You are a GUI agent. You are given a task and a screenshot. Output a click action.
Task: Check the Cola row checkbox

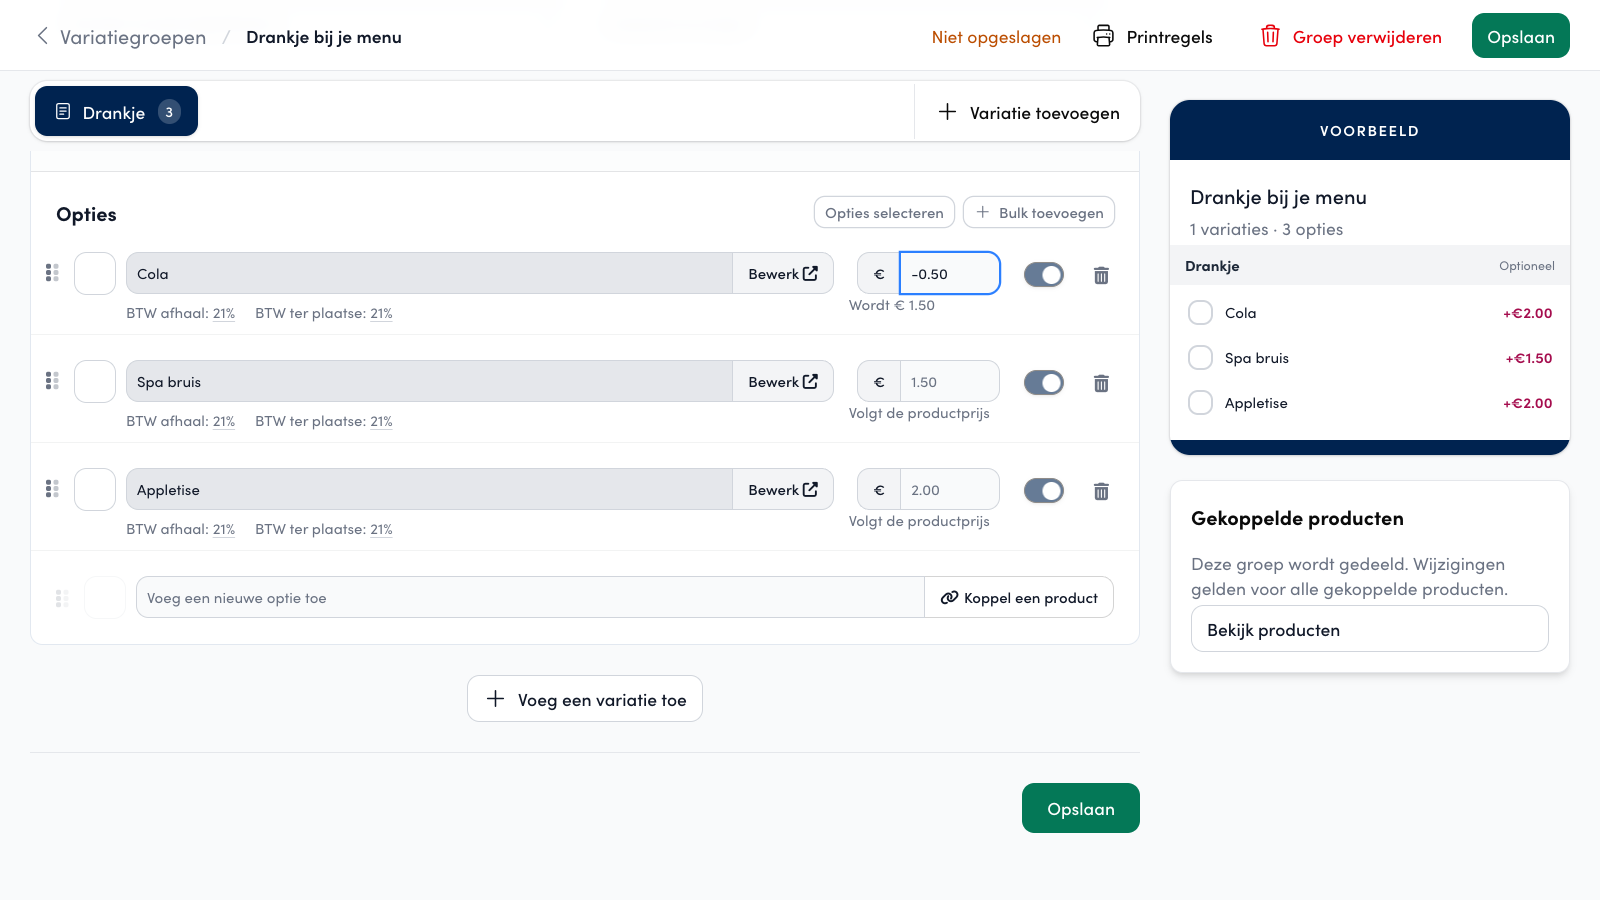(x=95, y=273)
